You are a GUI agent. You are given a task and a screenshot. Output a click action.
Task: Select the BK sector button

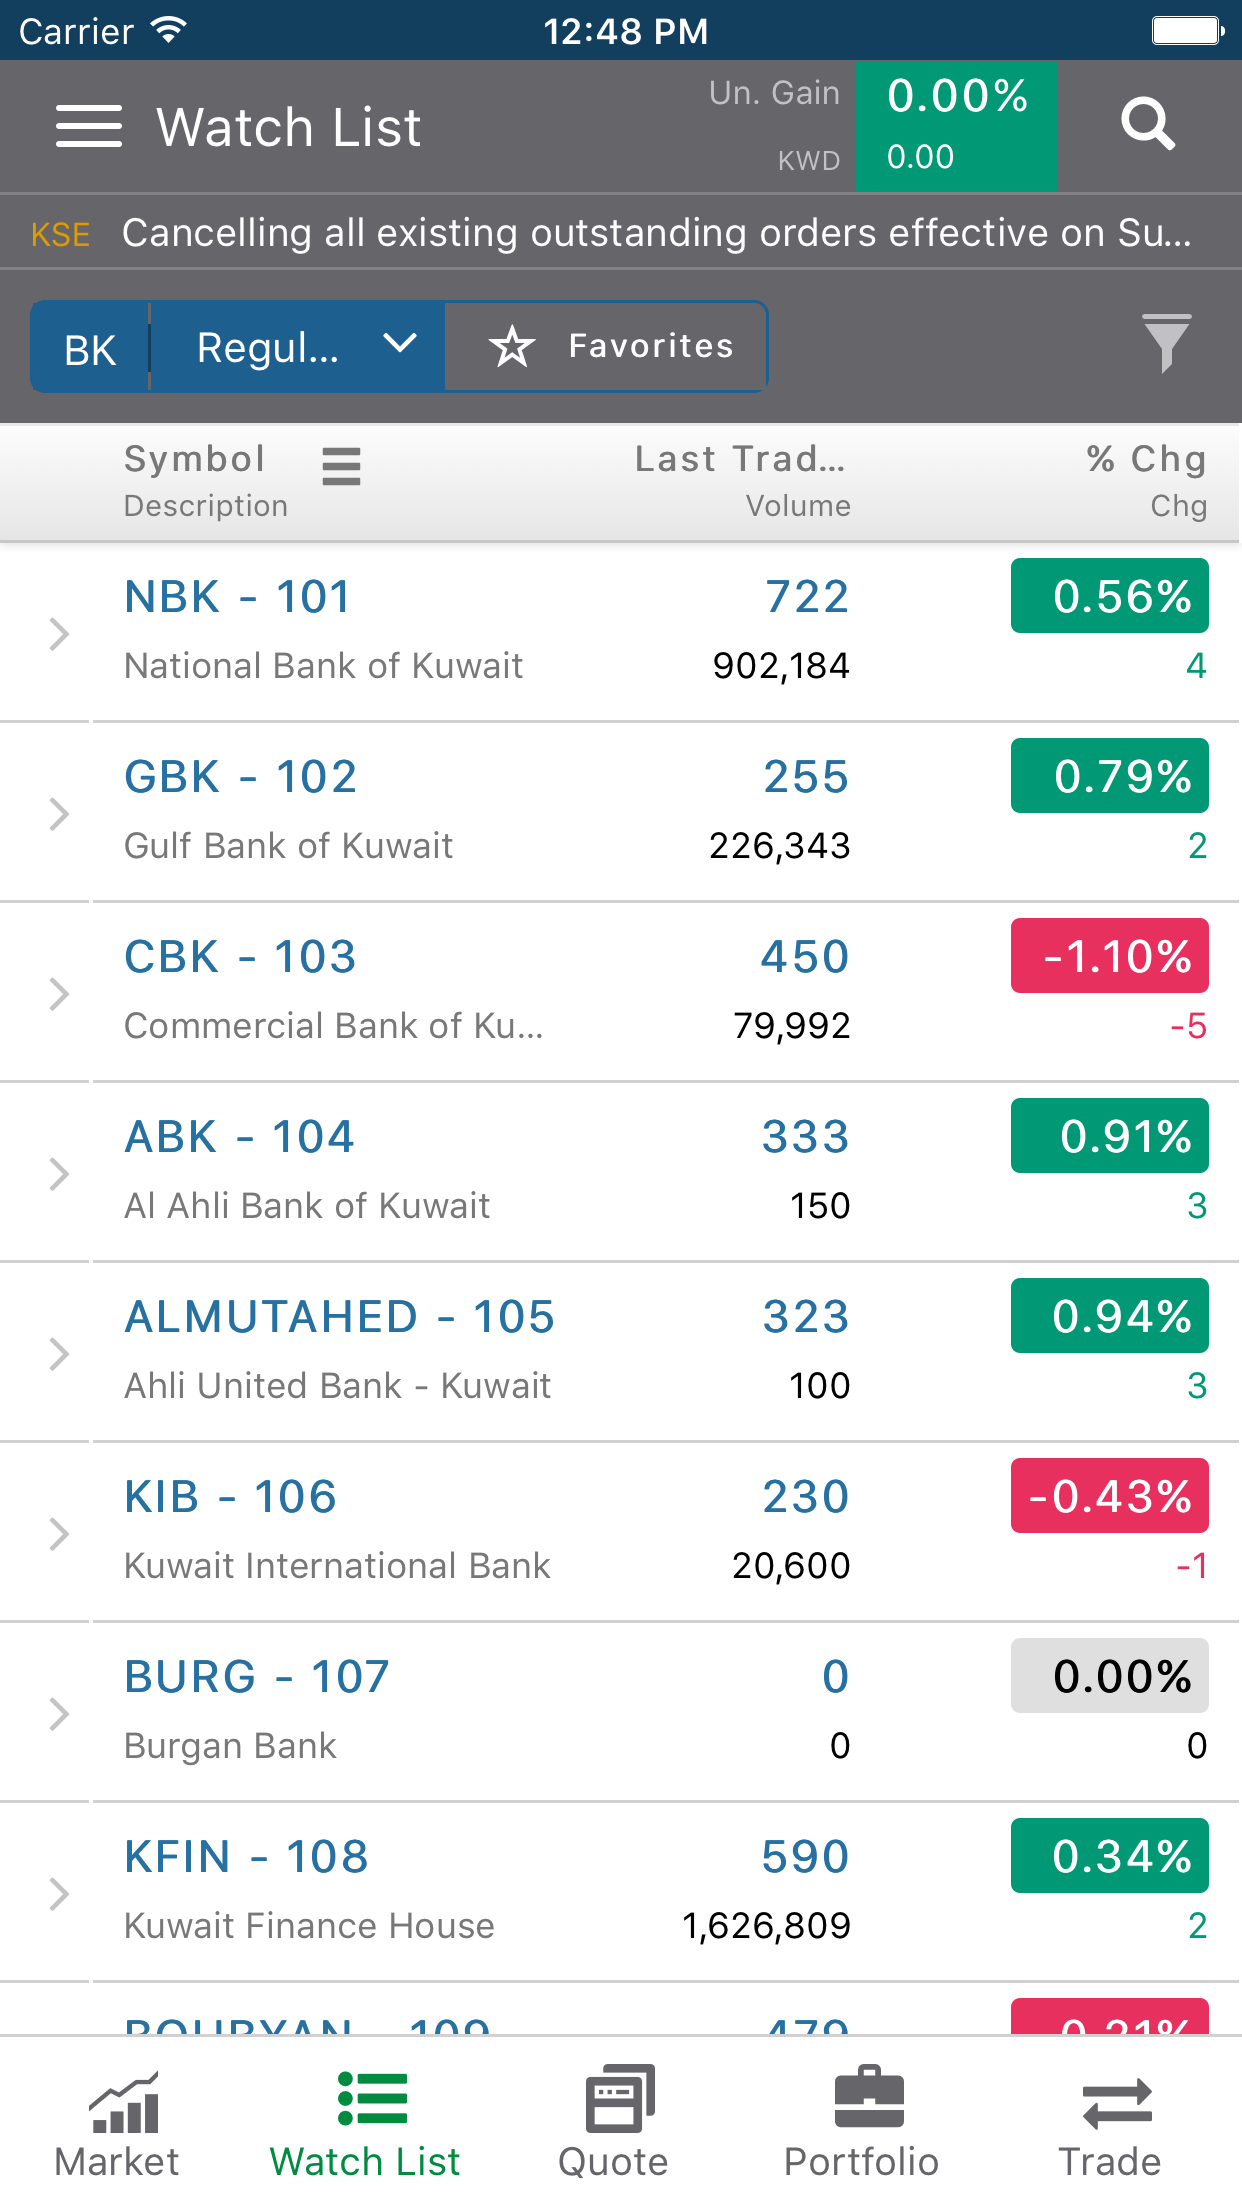tap(90, 349)
